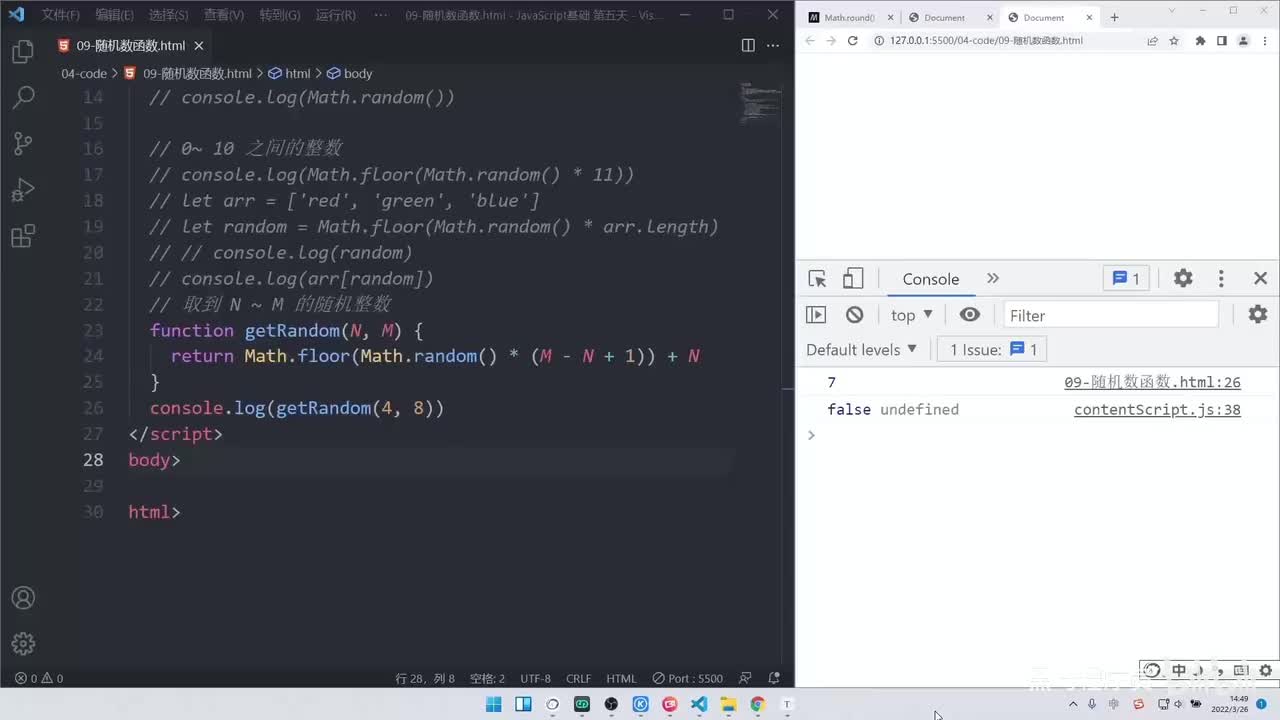Open the Chrome three-dot menu
Screen dimensions: 1280x720
(1265, 41)
